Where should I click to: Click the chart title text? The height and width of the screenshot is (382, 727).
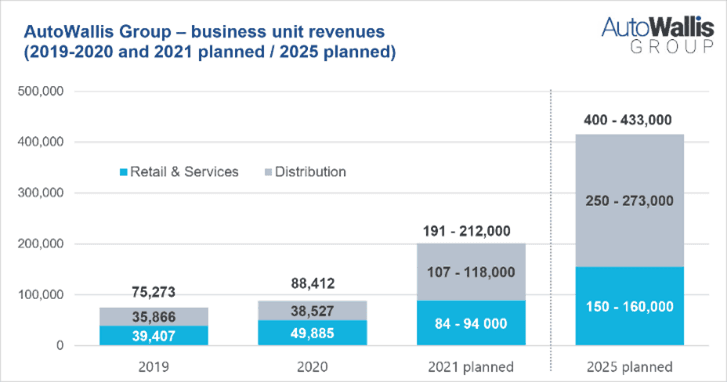click(x=210, y=42)
